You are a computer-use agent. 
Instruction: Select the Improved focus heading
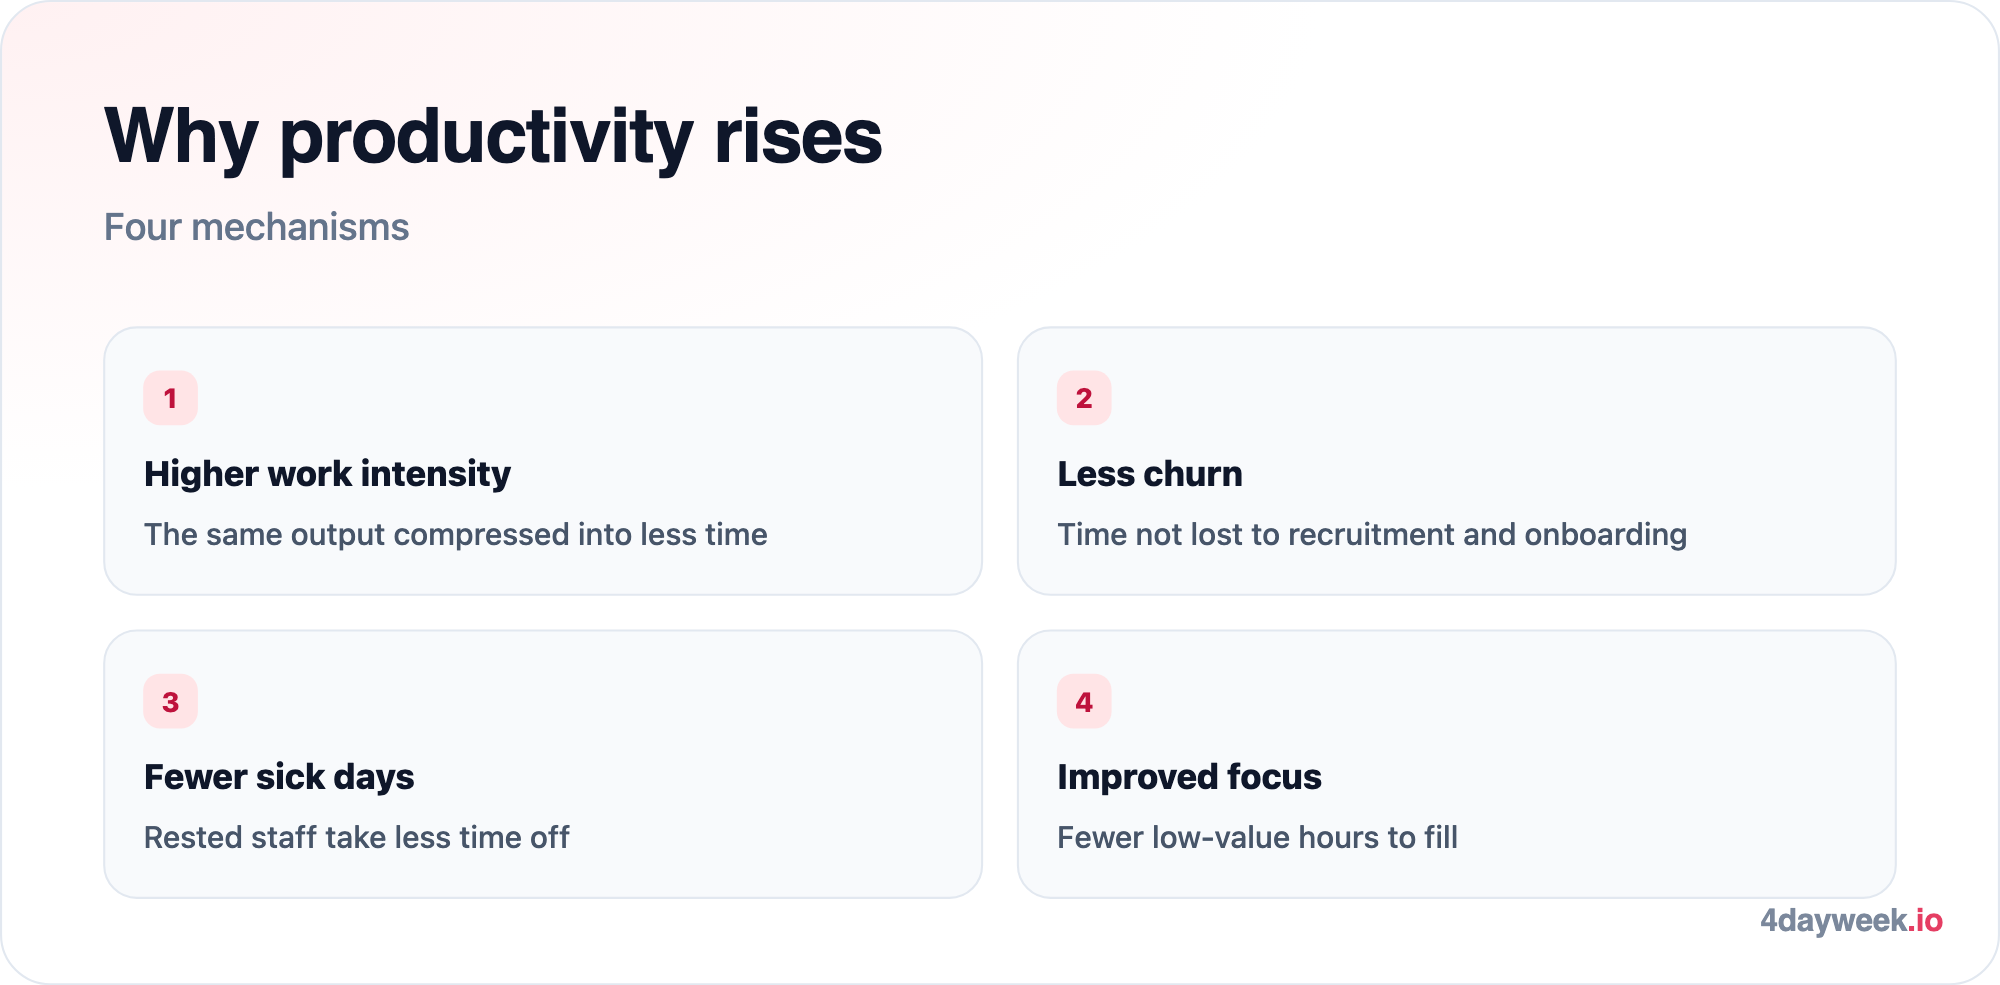(x=1189, y=777)
